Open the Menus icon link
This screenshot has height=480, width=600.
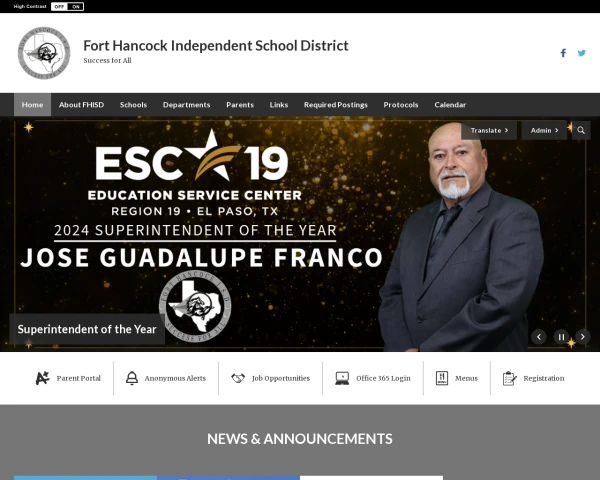[x=442, y=378]
